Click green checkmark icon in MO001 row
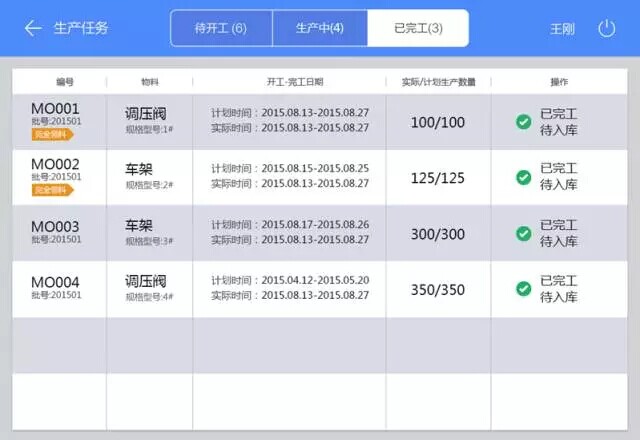 [523, 122]
